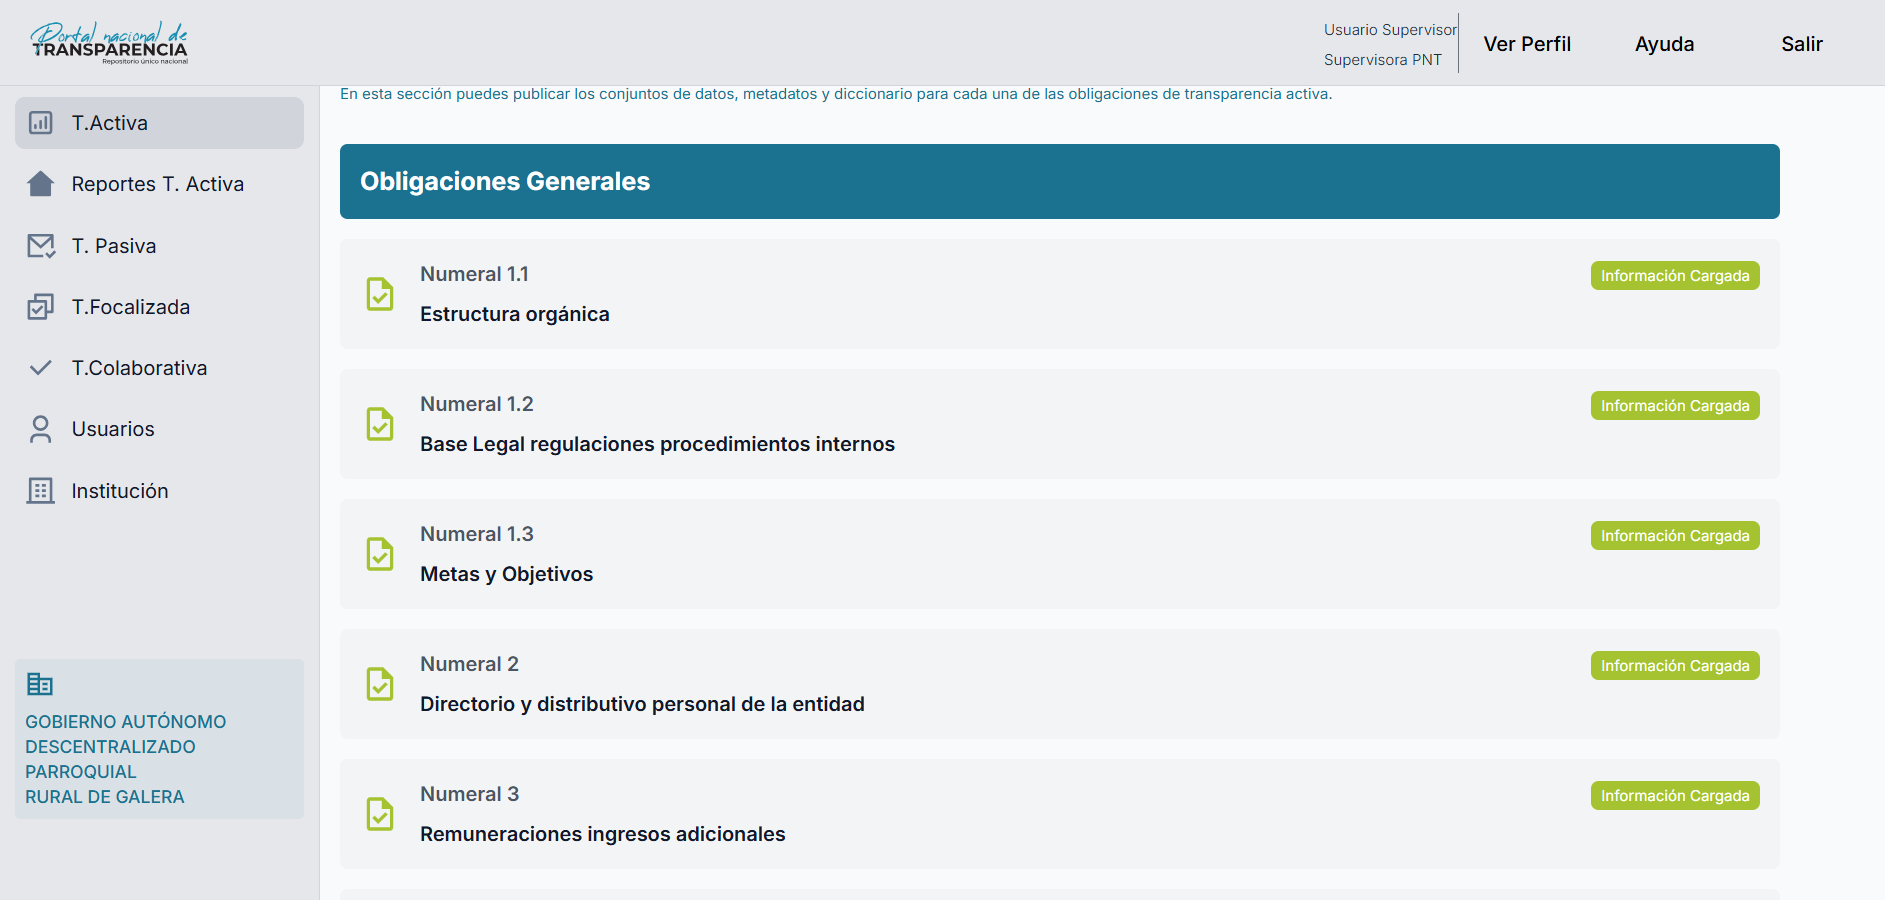Screen dimensions: 1885x900
Task: Open the Reportes T. Activa menu item
Action: (x=157, y=184)
